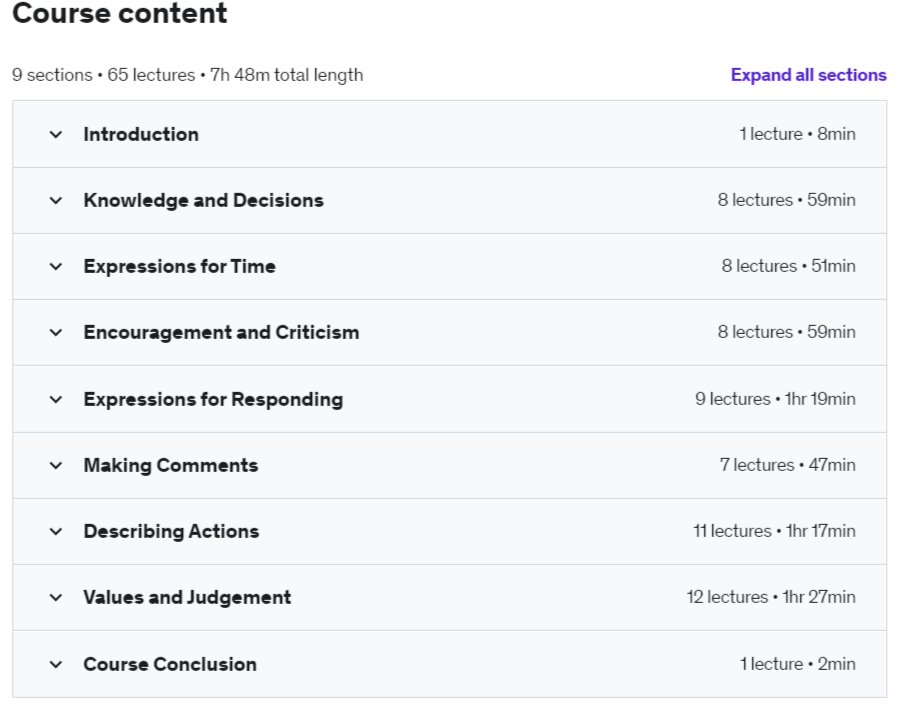897x710 pixels.
Task: Click the Course content heading
Action: pyautogui.click(x=120, y=13)
